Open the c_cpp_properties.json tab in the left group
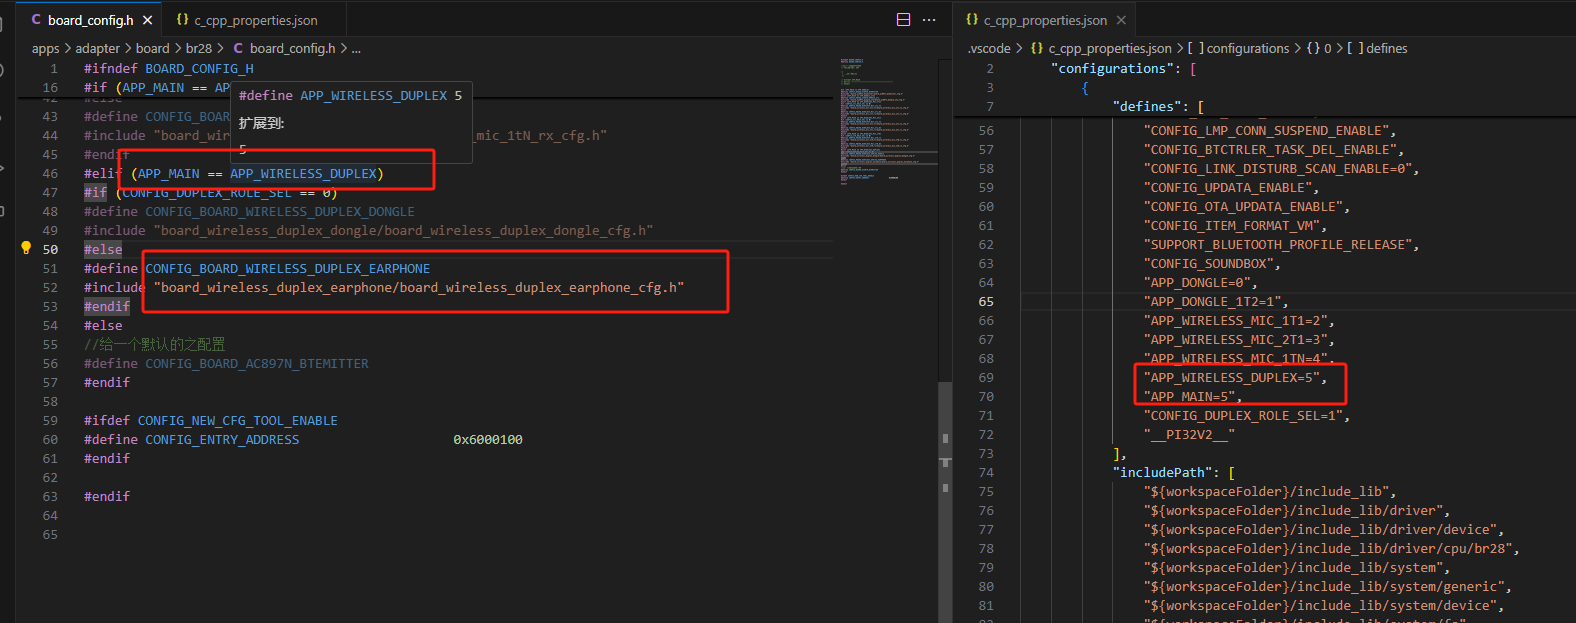This screenshot has width=1576, height=623. point(256,20)
